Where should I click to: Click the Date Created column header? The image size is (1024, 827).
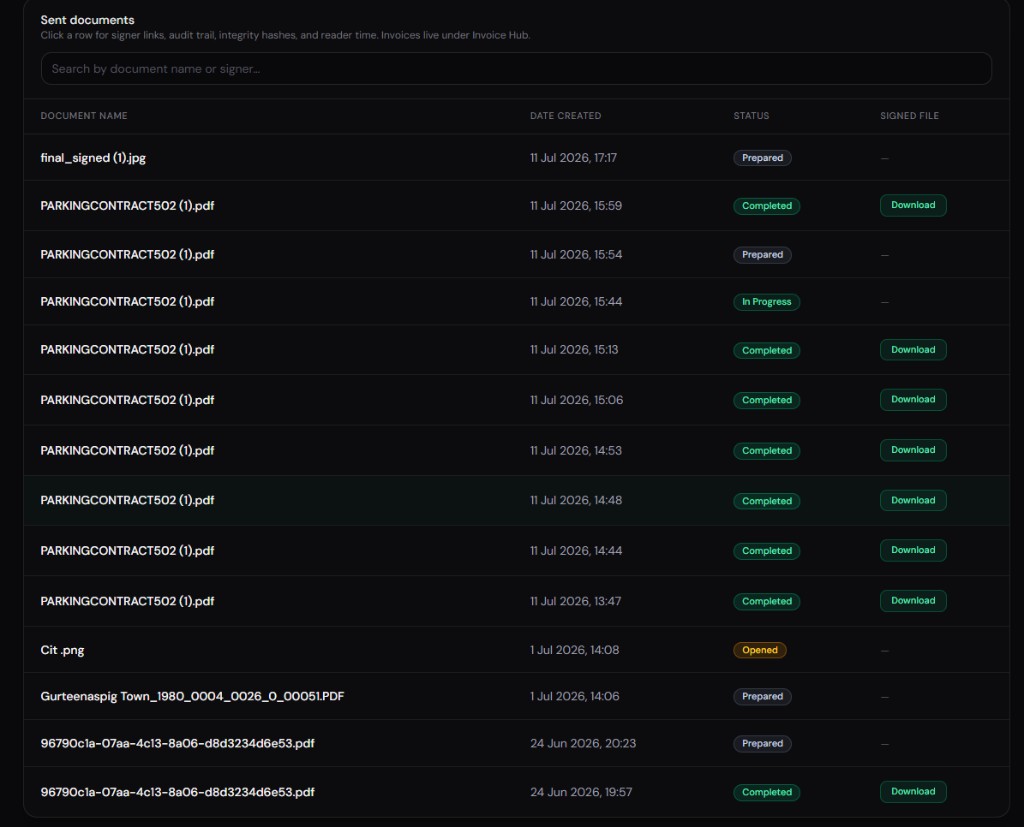coord(565,116)
